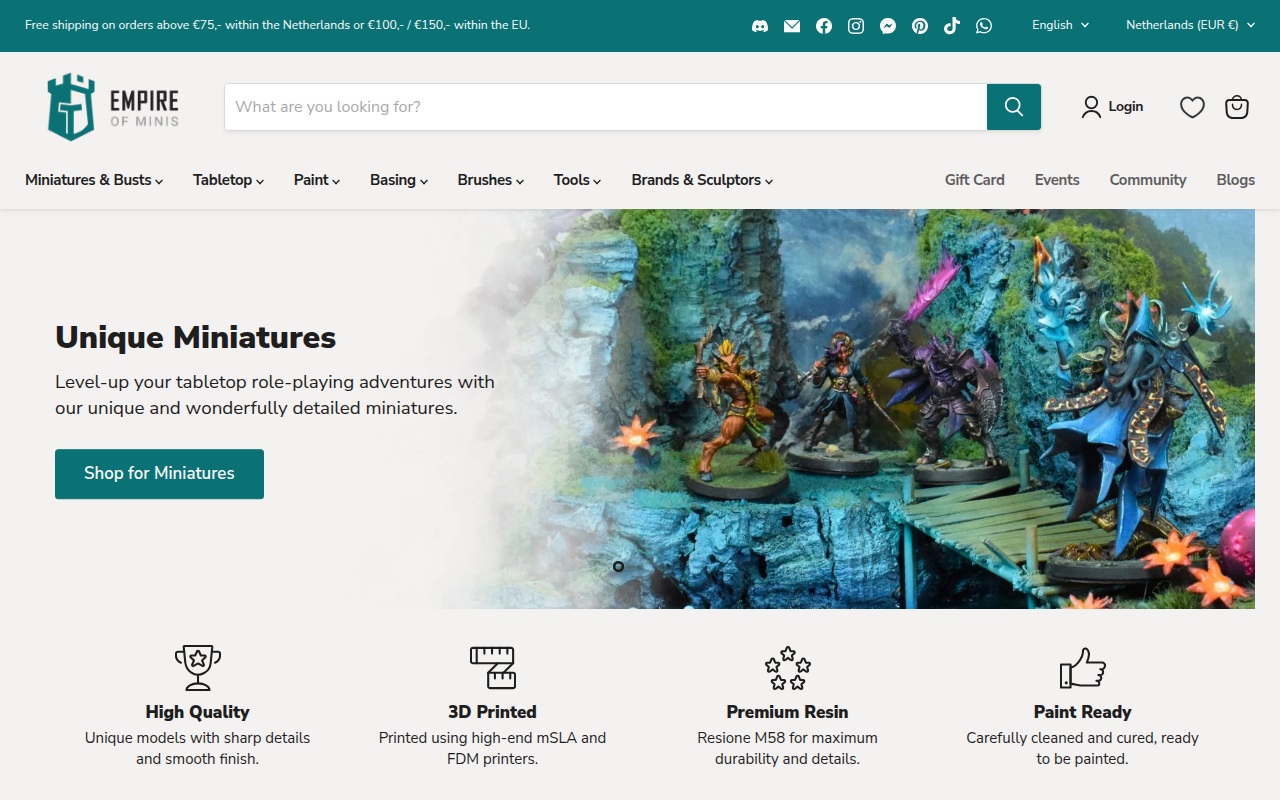Click the slideshow indicator dot on the banner
The width and height of the screenshot is (1280, 800).
click(618, 566)
